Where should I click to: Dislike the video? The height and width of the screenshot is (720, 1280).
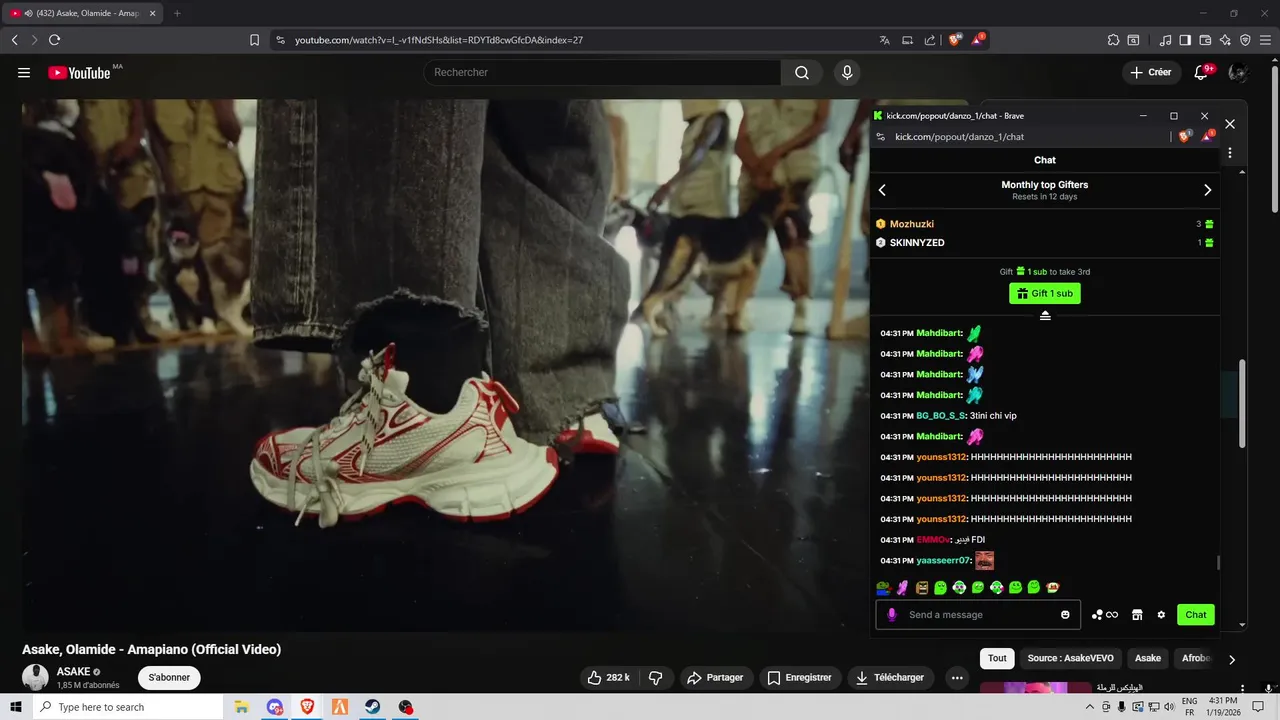[656, 677]
